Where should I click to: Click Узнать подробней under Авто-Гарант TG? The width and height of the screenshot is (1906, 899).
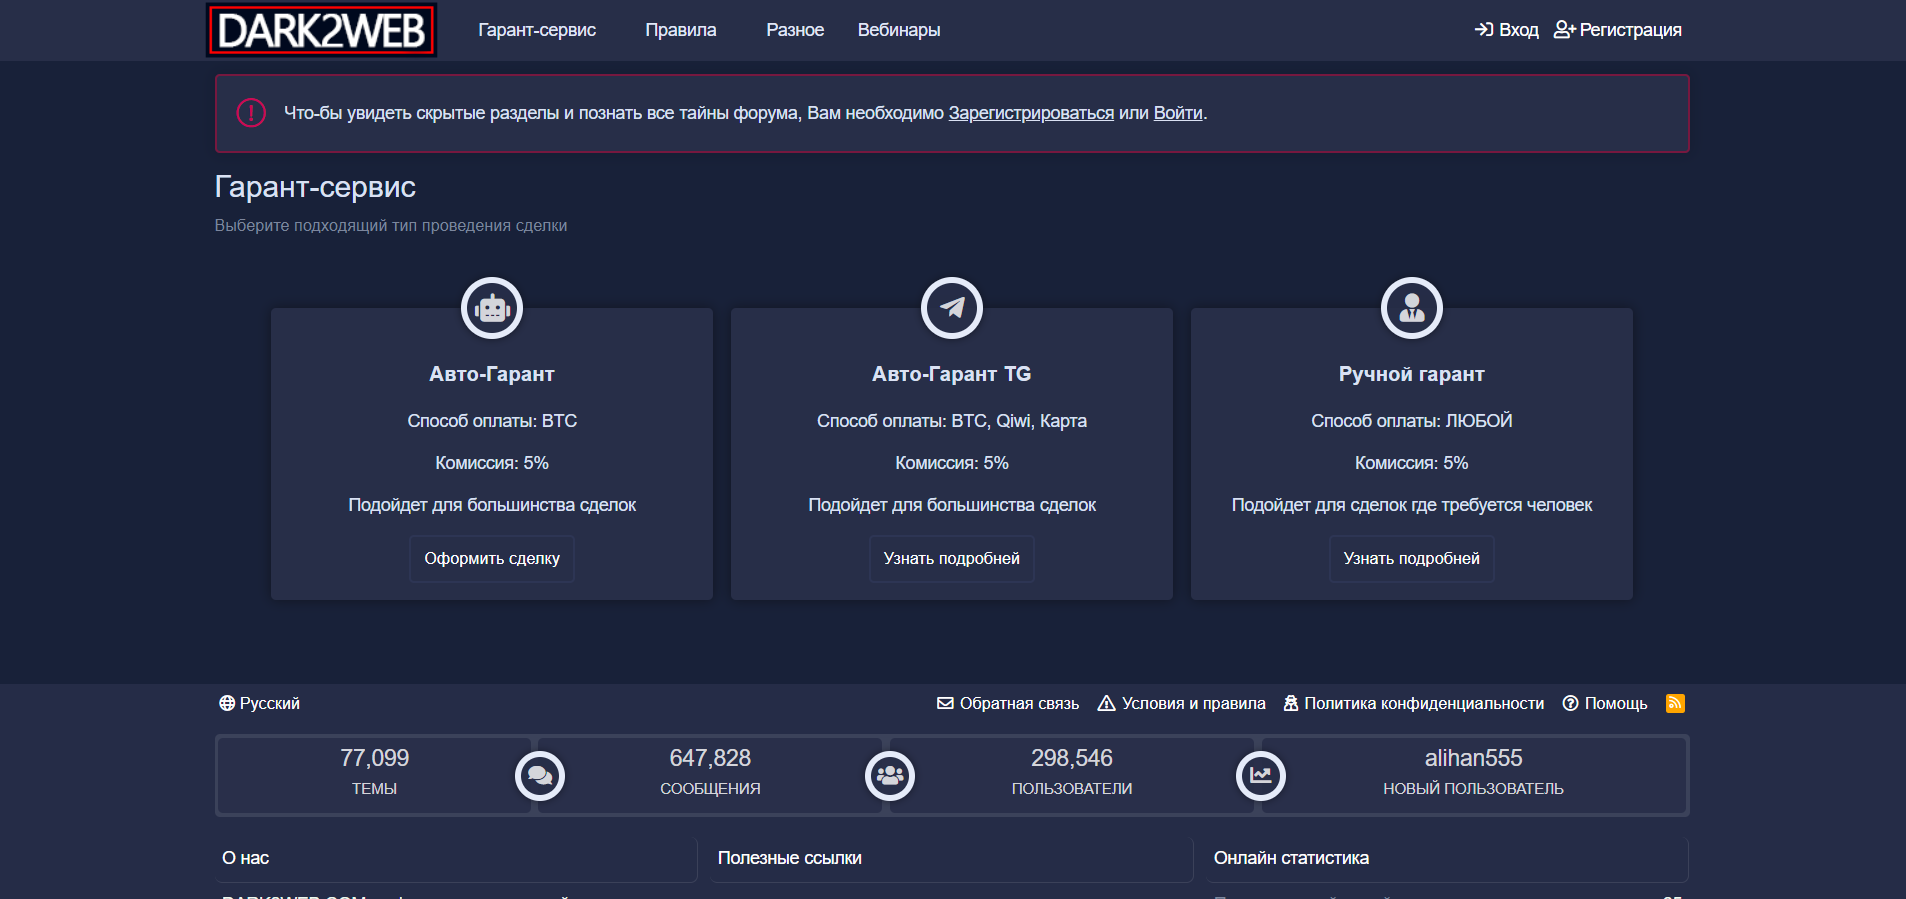click(x=952, y=558)
